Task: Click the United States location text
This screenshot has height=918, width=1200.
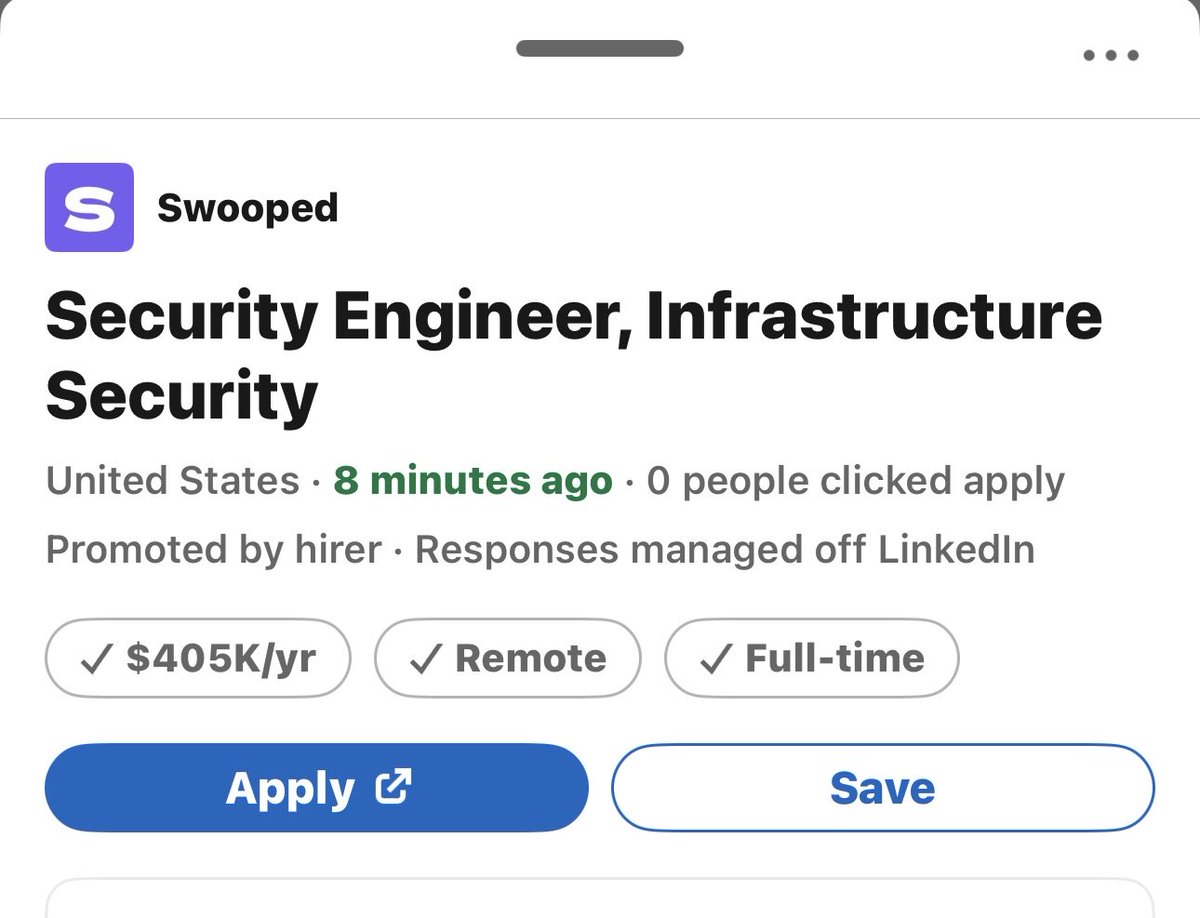Action: (172, 481)
